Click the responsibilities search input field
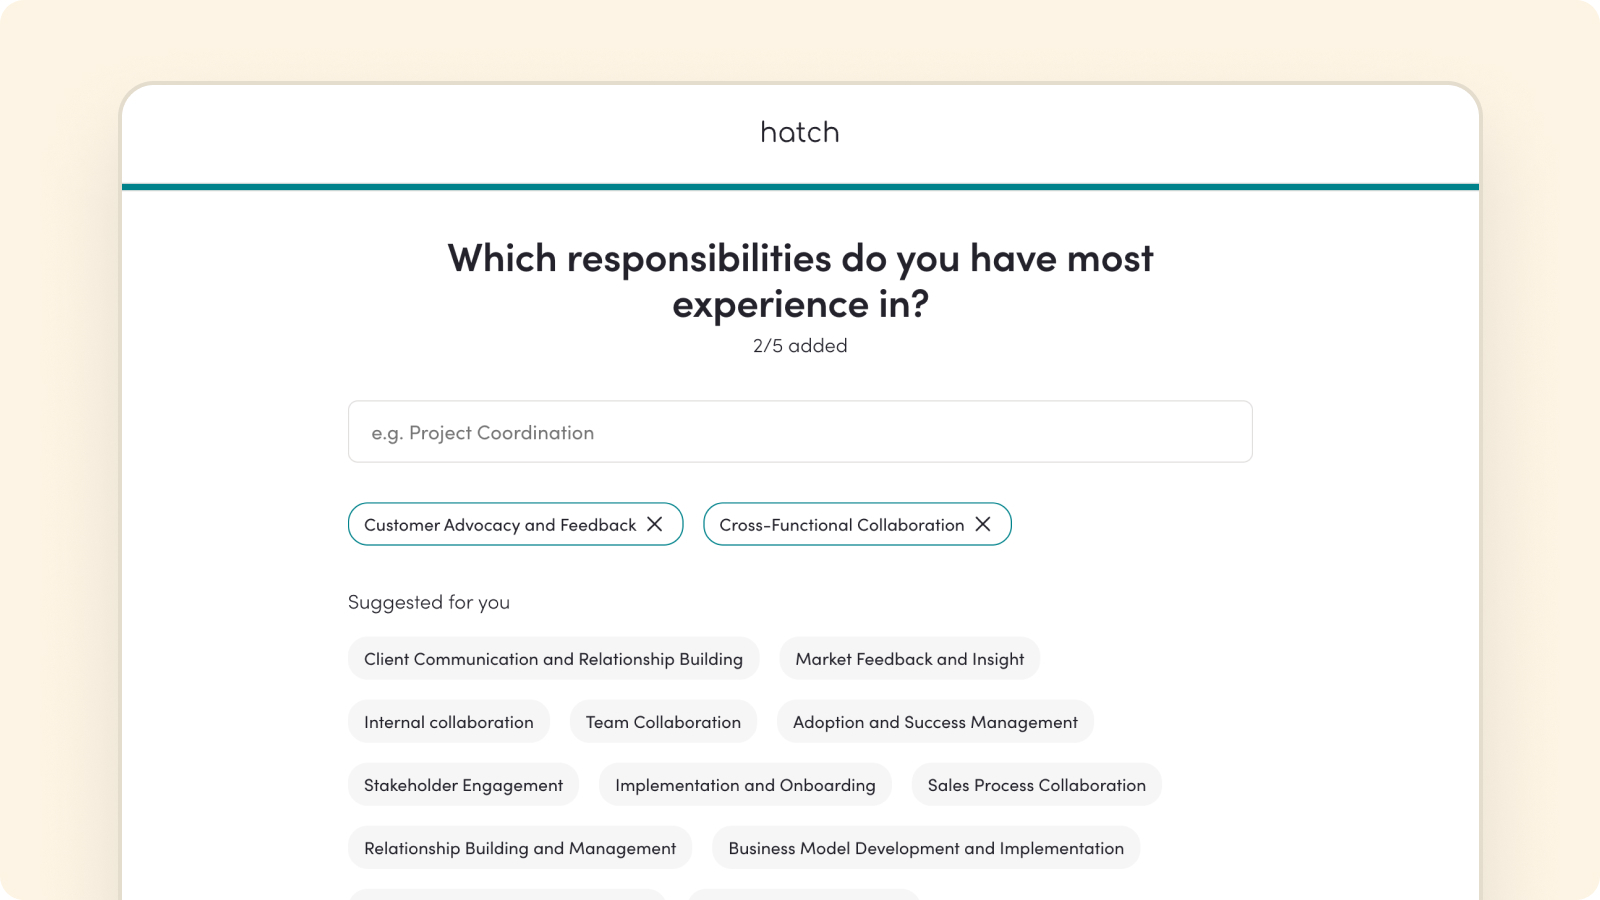The height and width of the screenshot is (900, 1600). point(800,432)
